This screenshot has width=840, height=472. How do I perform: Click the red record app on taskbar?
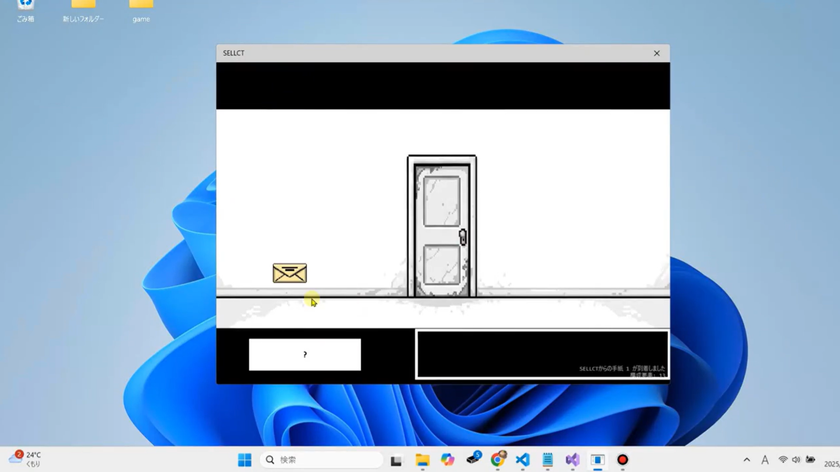point(622,460)
